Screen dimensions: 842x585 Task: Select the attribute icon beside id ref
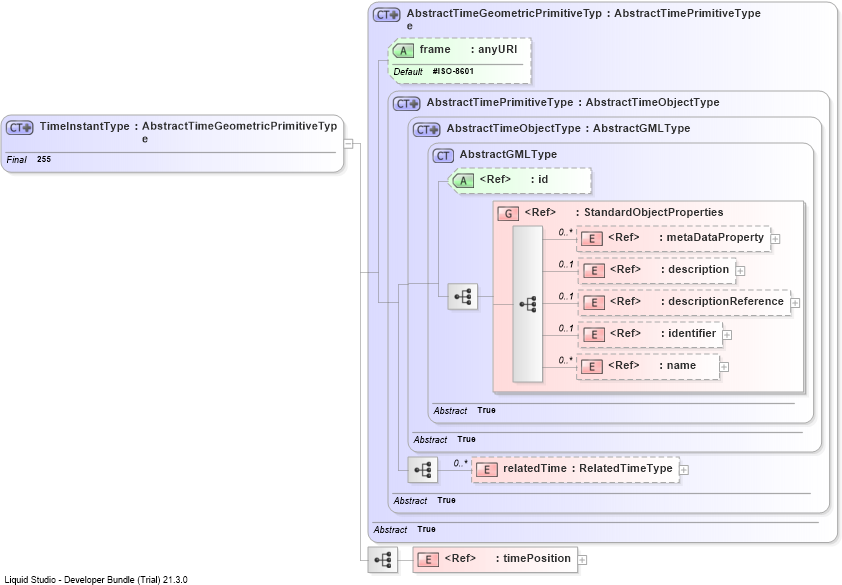[462, 180]
